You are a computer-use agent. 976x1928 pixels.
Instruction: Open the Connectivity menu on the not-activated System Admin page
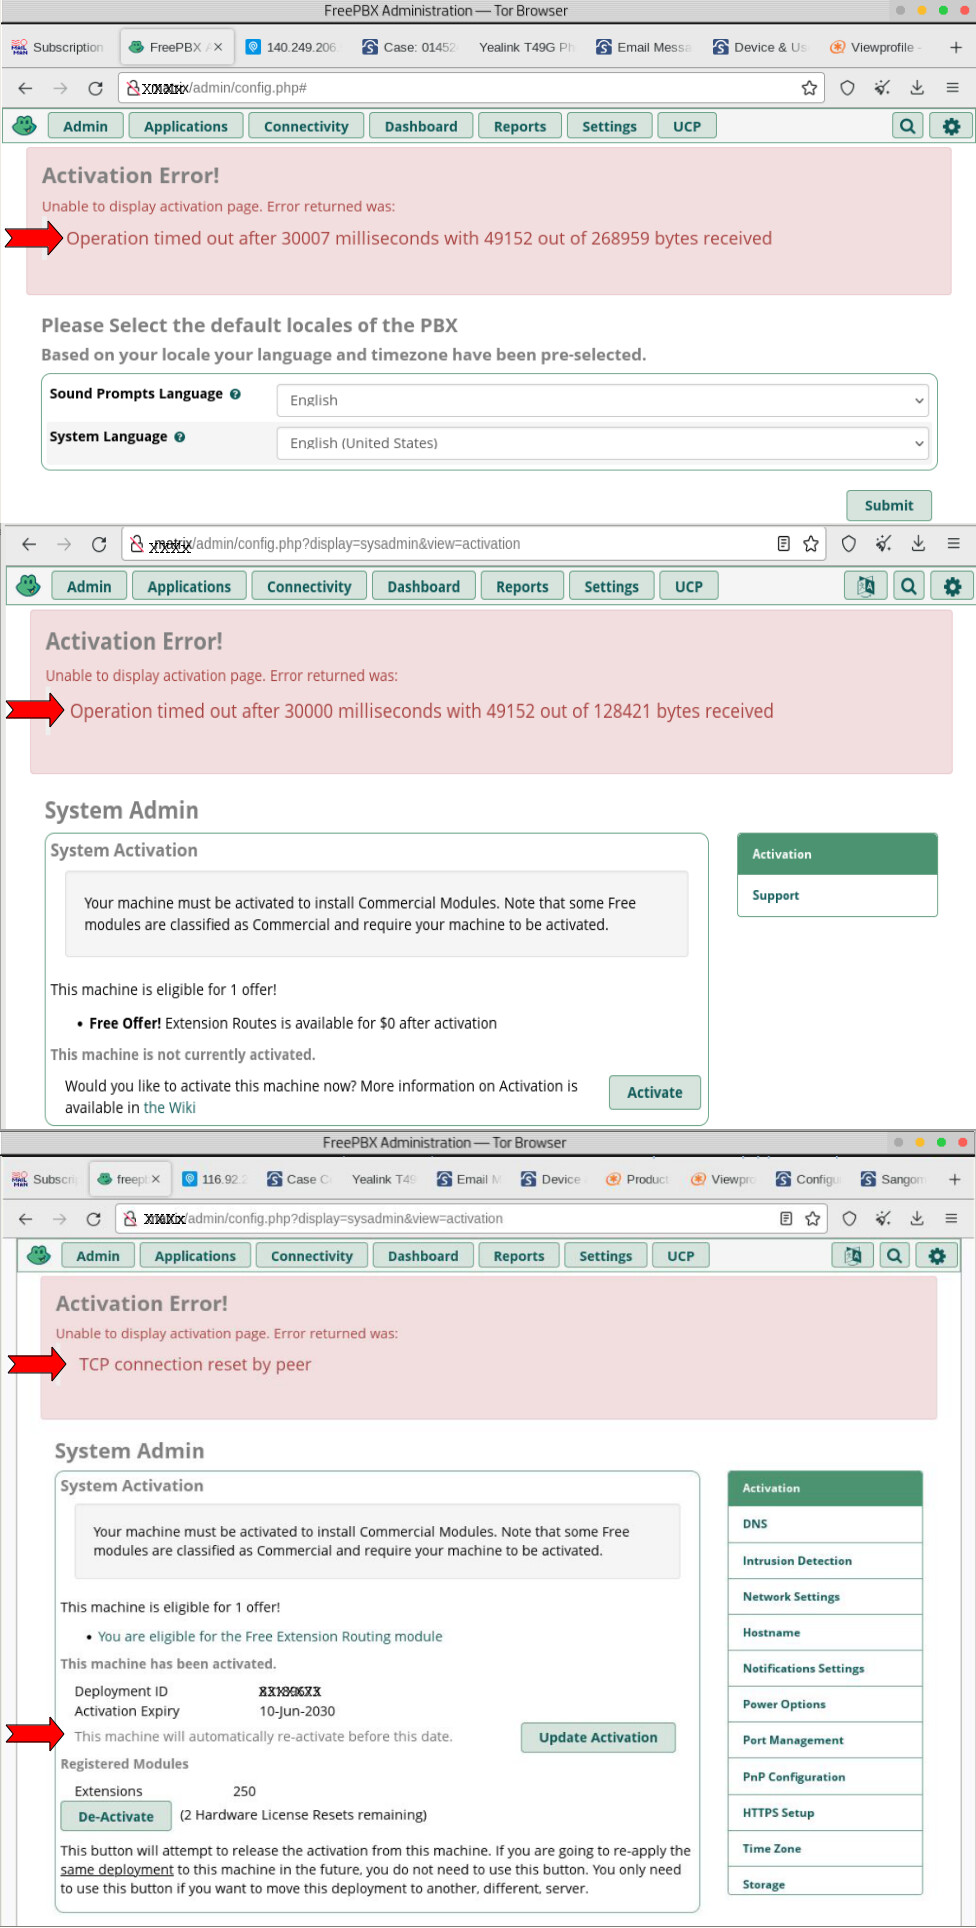[x=309, y=586]
